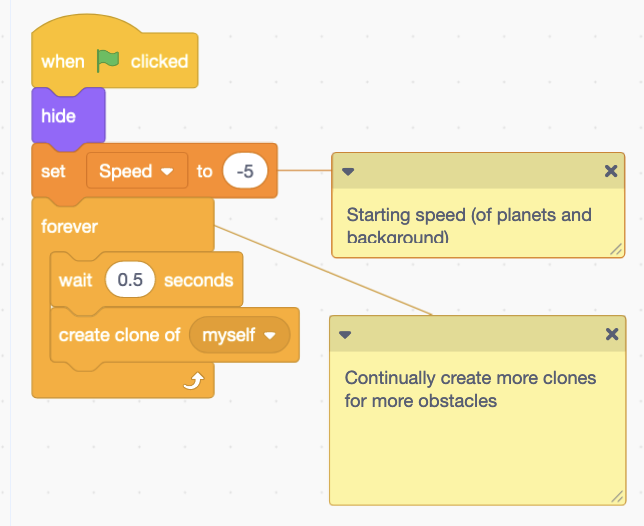Click the -5 value input field
The width and height of the screenshot is (644, 526).
[245, 171]
